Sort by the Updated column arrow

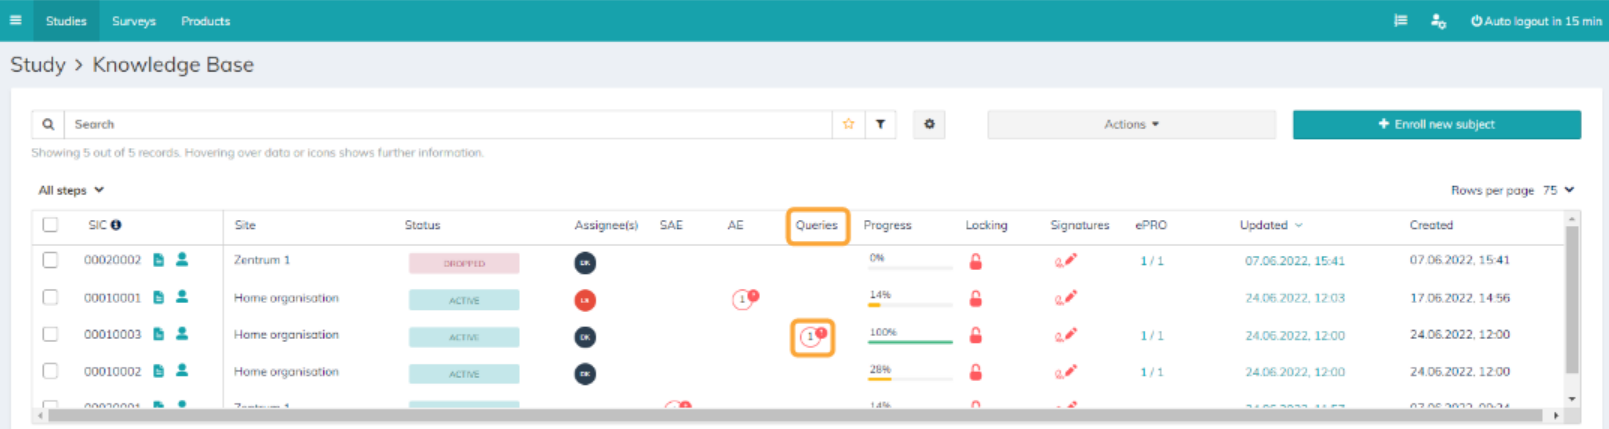pyautogui.click(x=1299, y=225)
